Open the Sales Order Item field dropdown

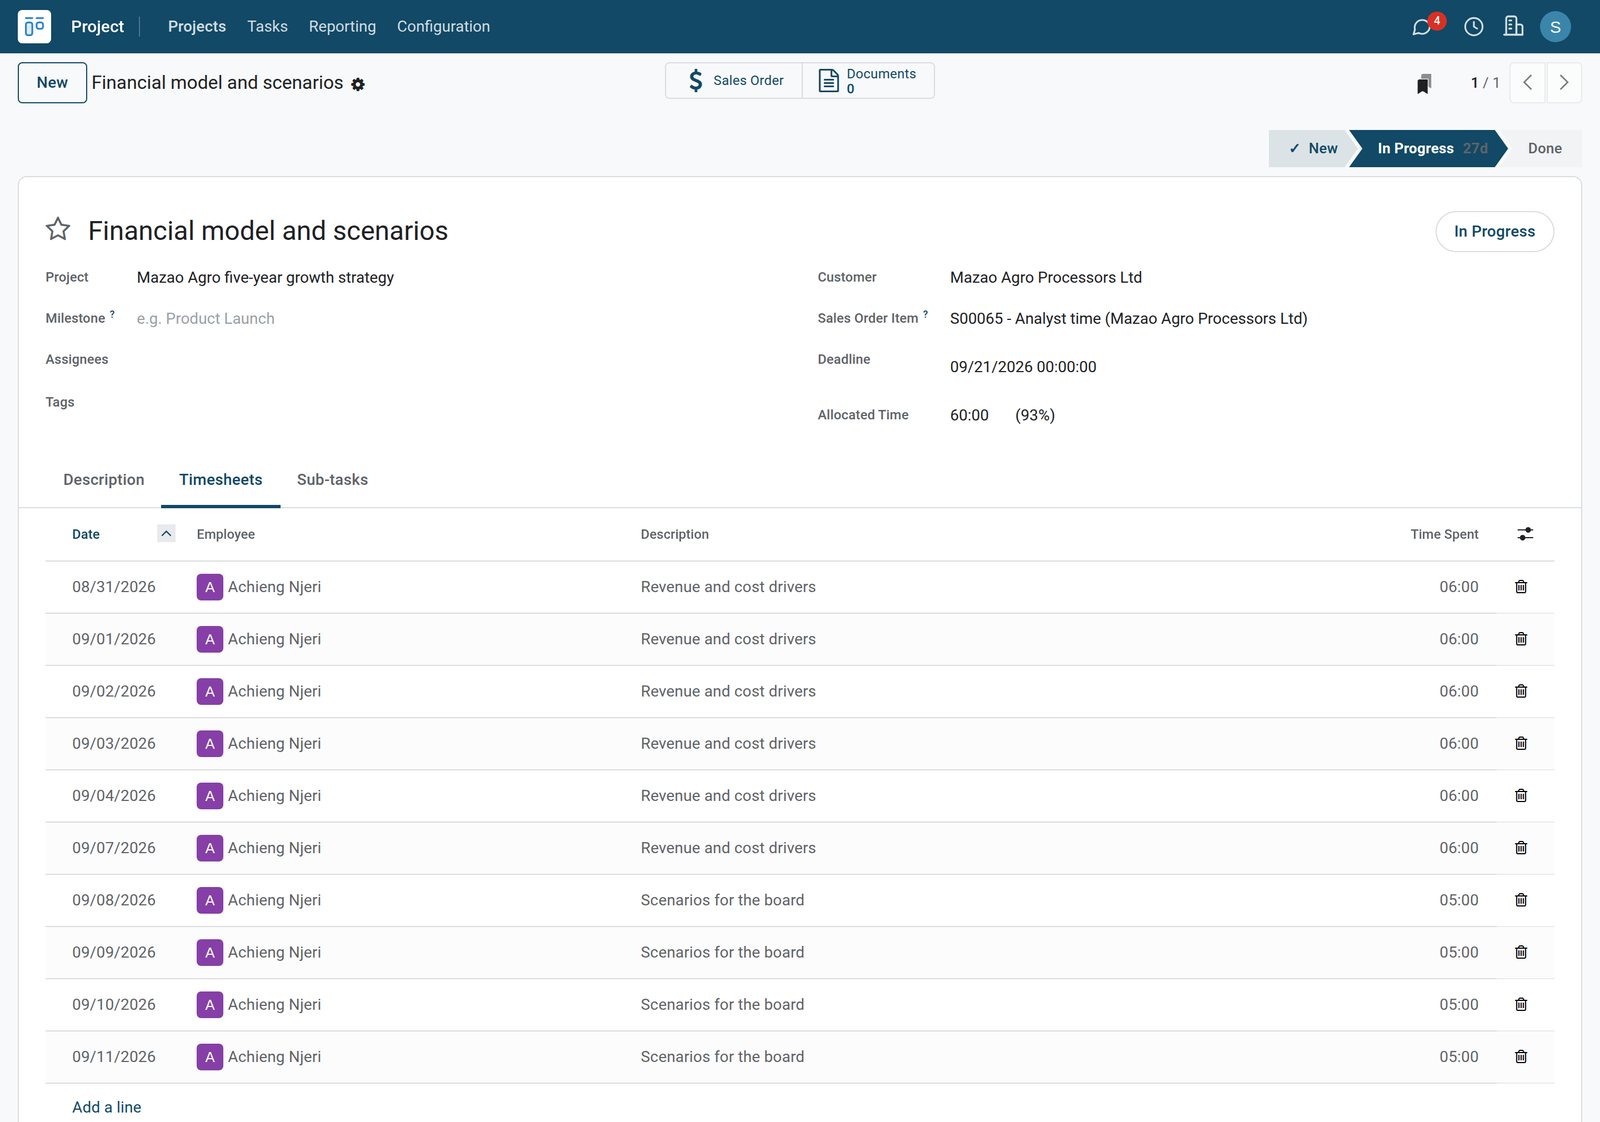pos(1251,319)
